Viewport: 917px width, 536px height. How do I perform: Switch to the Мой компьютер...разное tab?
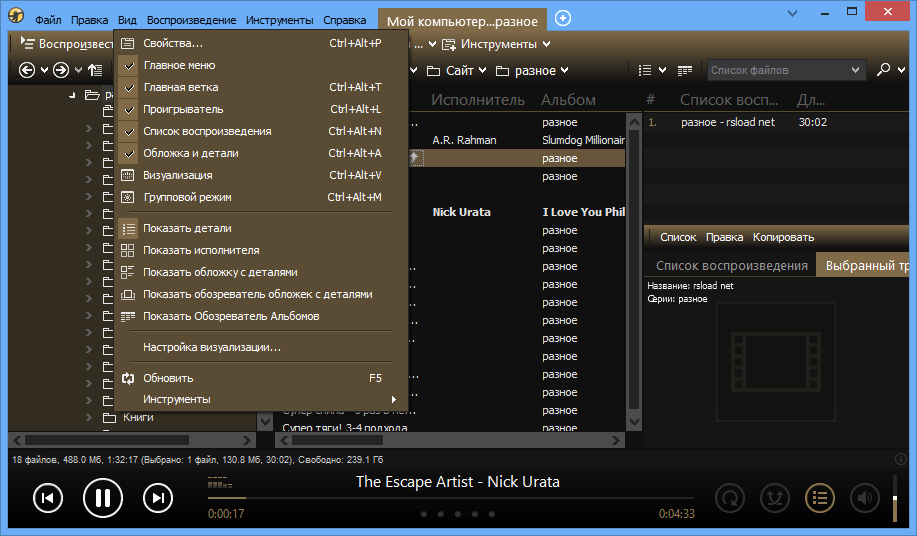462,21
